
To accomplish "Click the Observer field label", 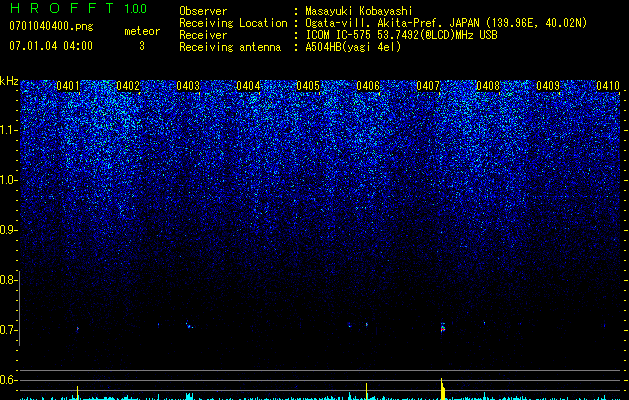I will (203, 11).
